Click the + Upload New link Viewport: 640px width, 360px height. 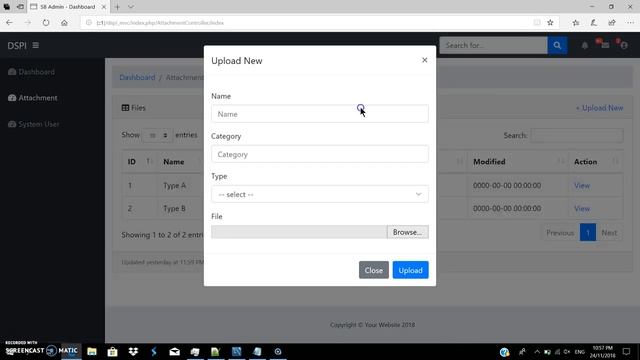point(599,108)
